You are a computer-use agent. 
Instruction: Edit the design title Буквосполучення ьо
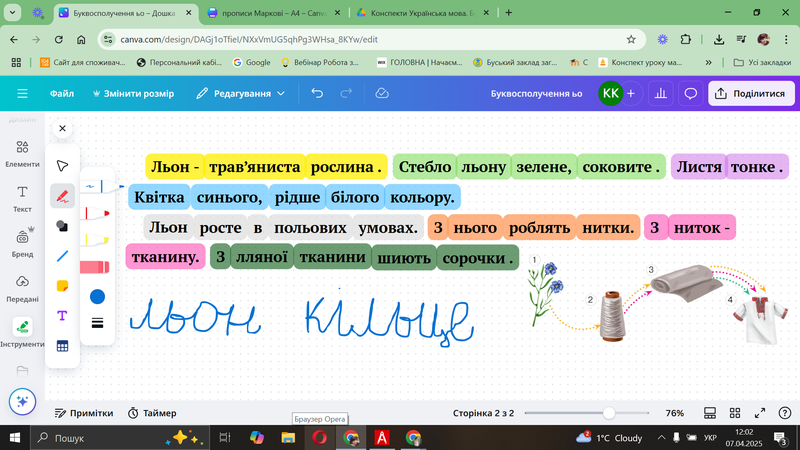pyautogui.click(x=536, y=94)
